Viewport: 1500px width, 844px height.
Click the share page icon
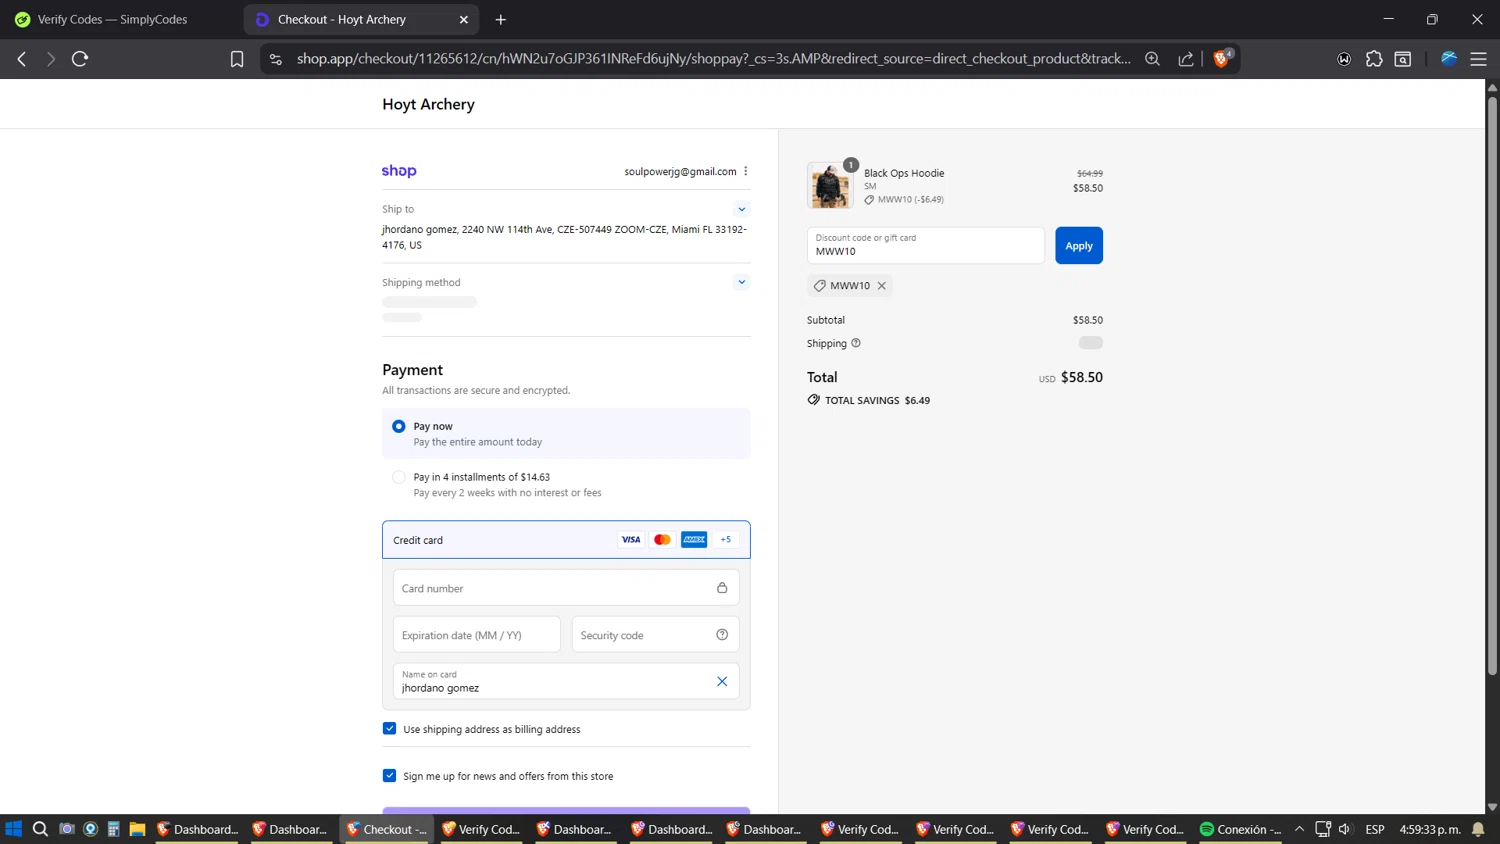pos(1186,59)
